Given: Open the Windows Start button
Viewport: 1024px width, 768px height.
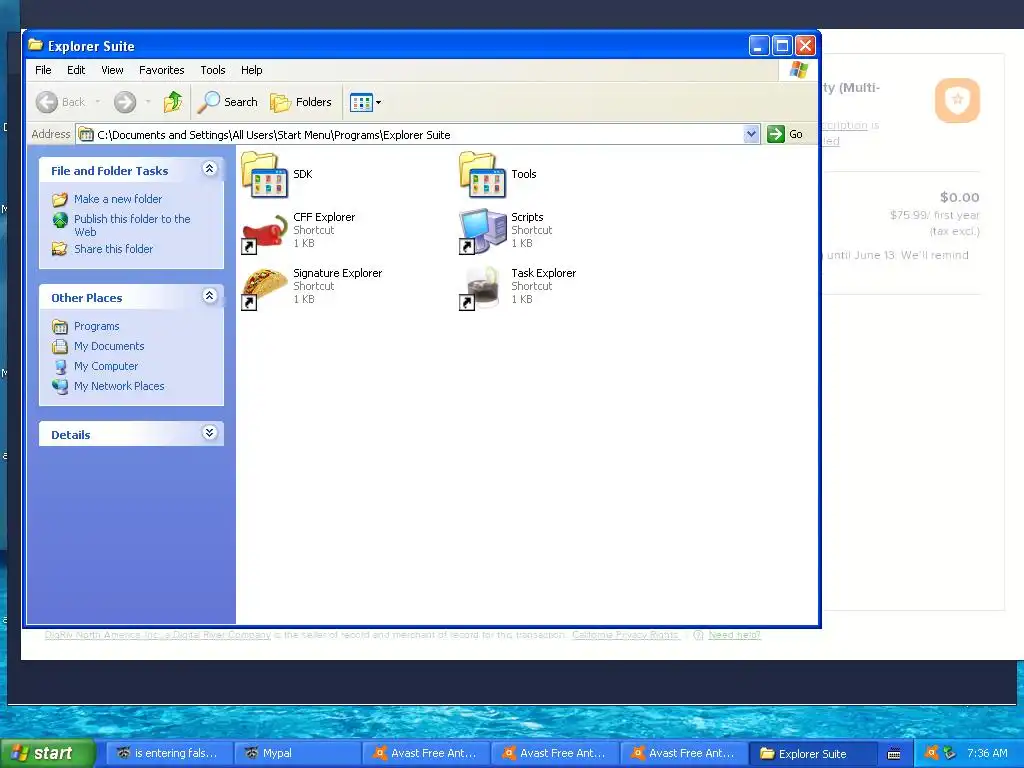Looking at the screenshot, I should [x=47, y=753].
